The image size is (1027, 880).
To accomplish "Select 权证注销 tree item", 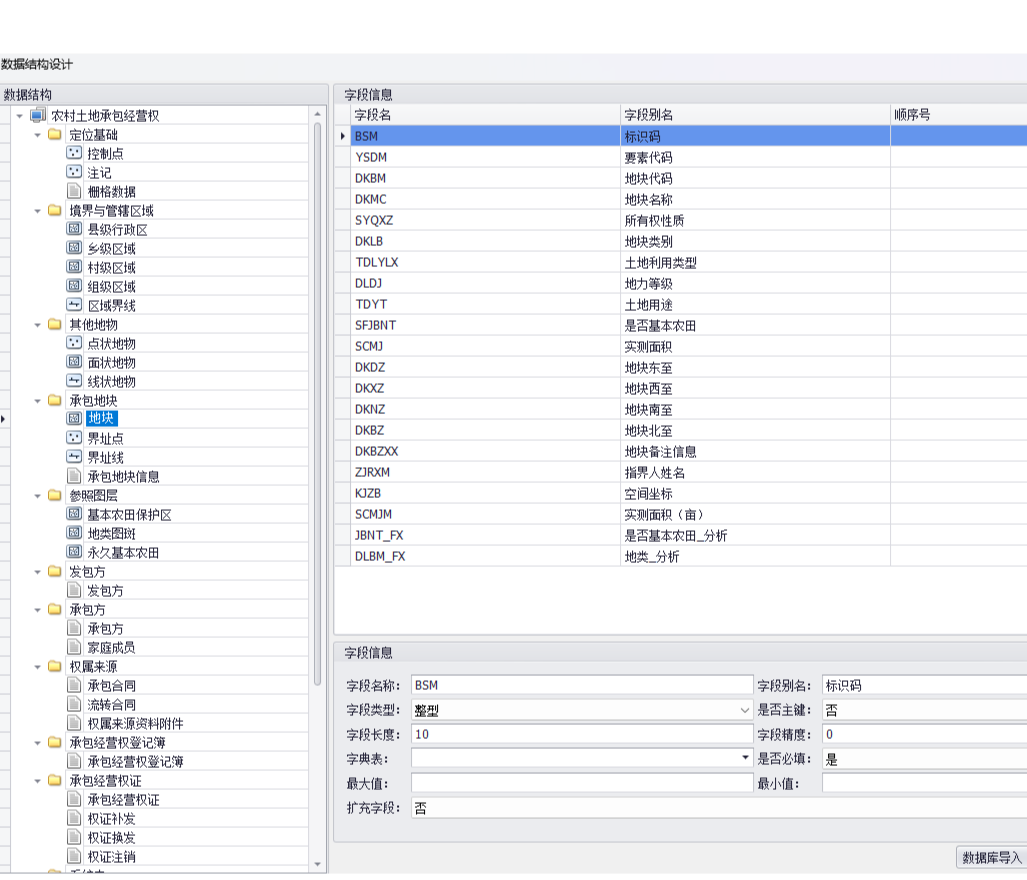I will click(x=112, y=856).
